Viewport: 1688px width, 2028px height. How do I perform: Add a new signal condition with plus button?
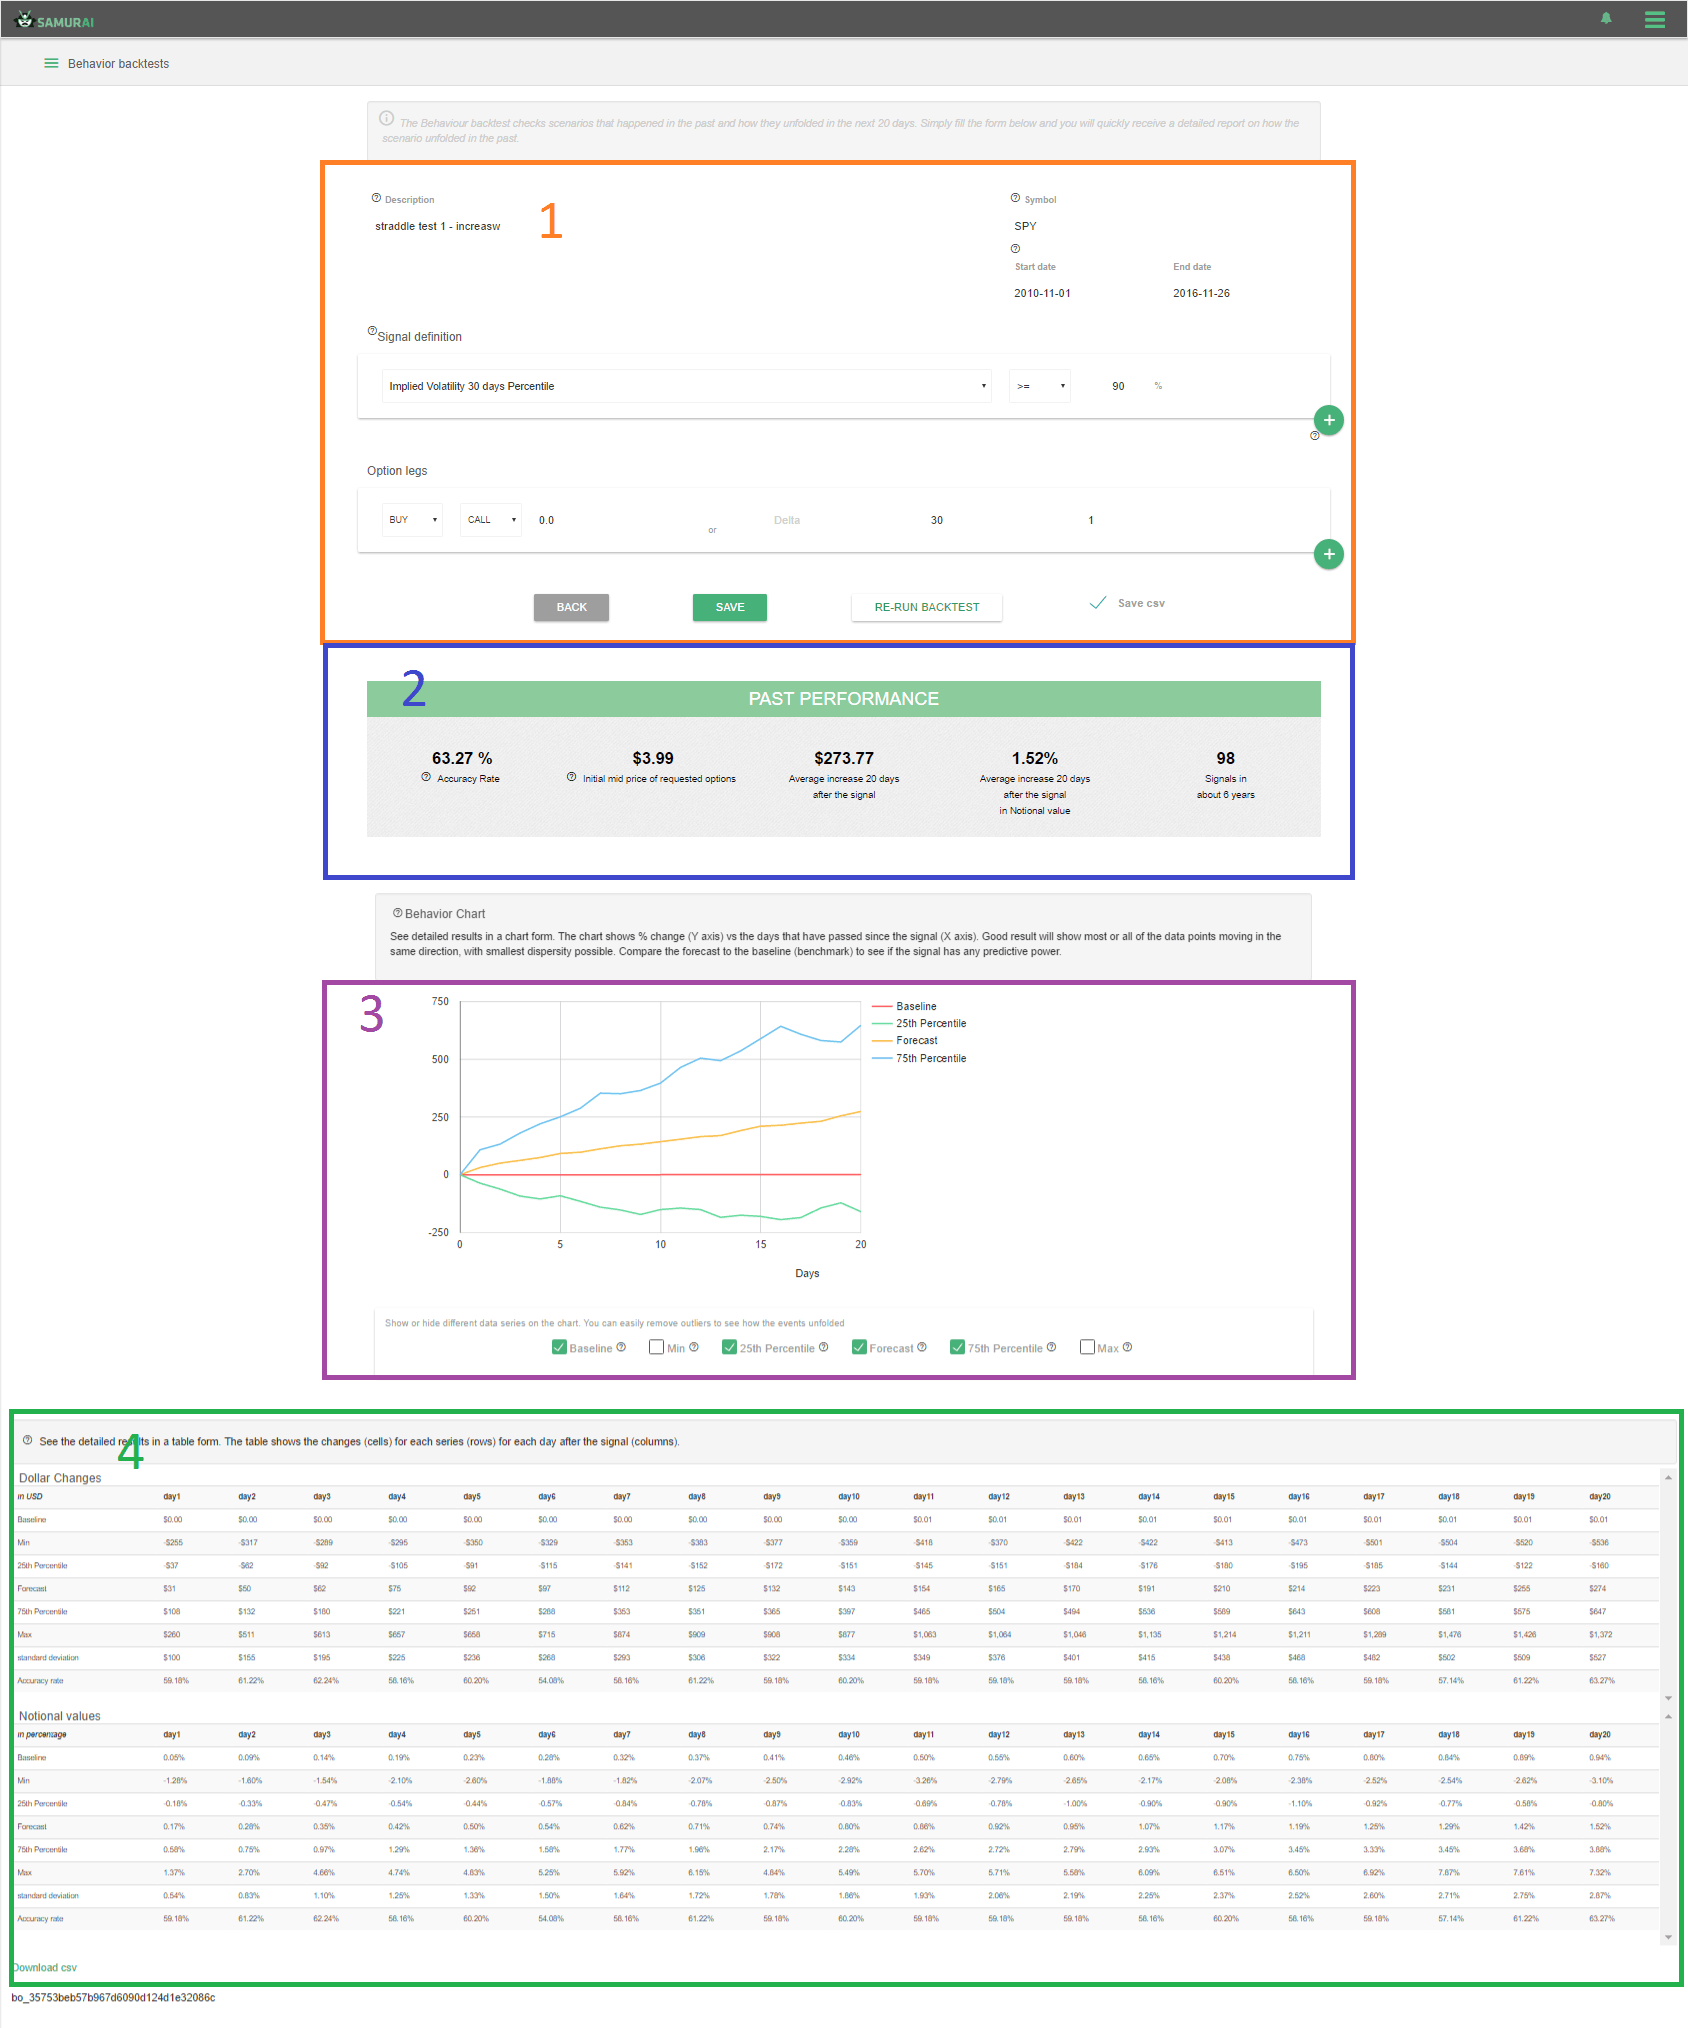1328,420
